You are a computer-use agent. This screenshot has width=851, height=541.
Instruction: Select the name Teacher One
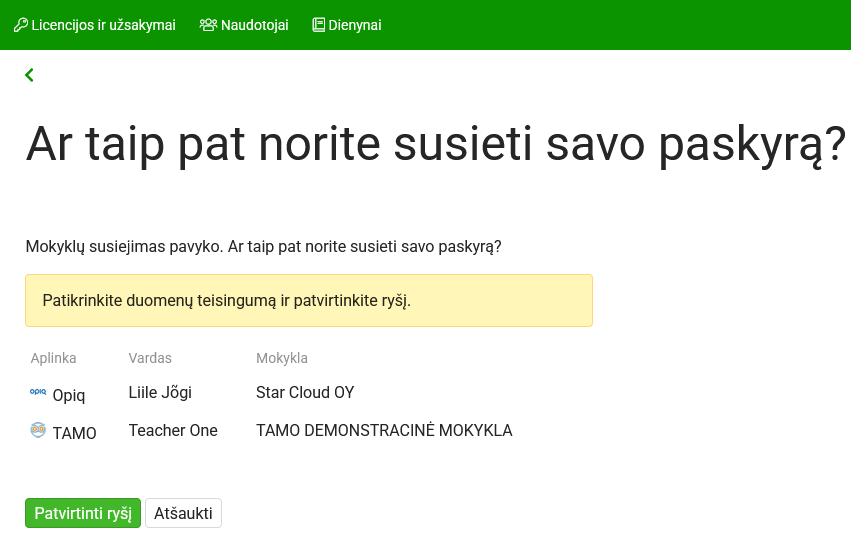point(173,430)
